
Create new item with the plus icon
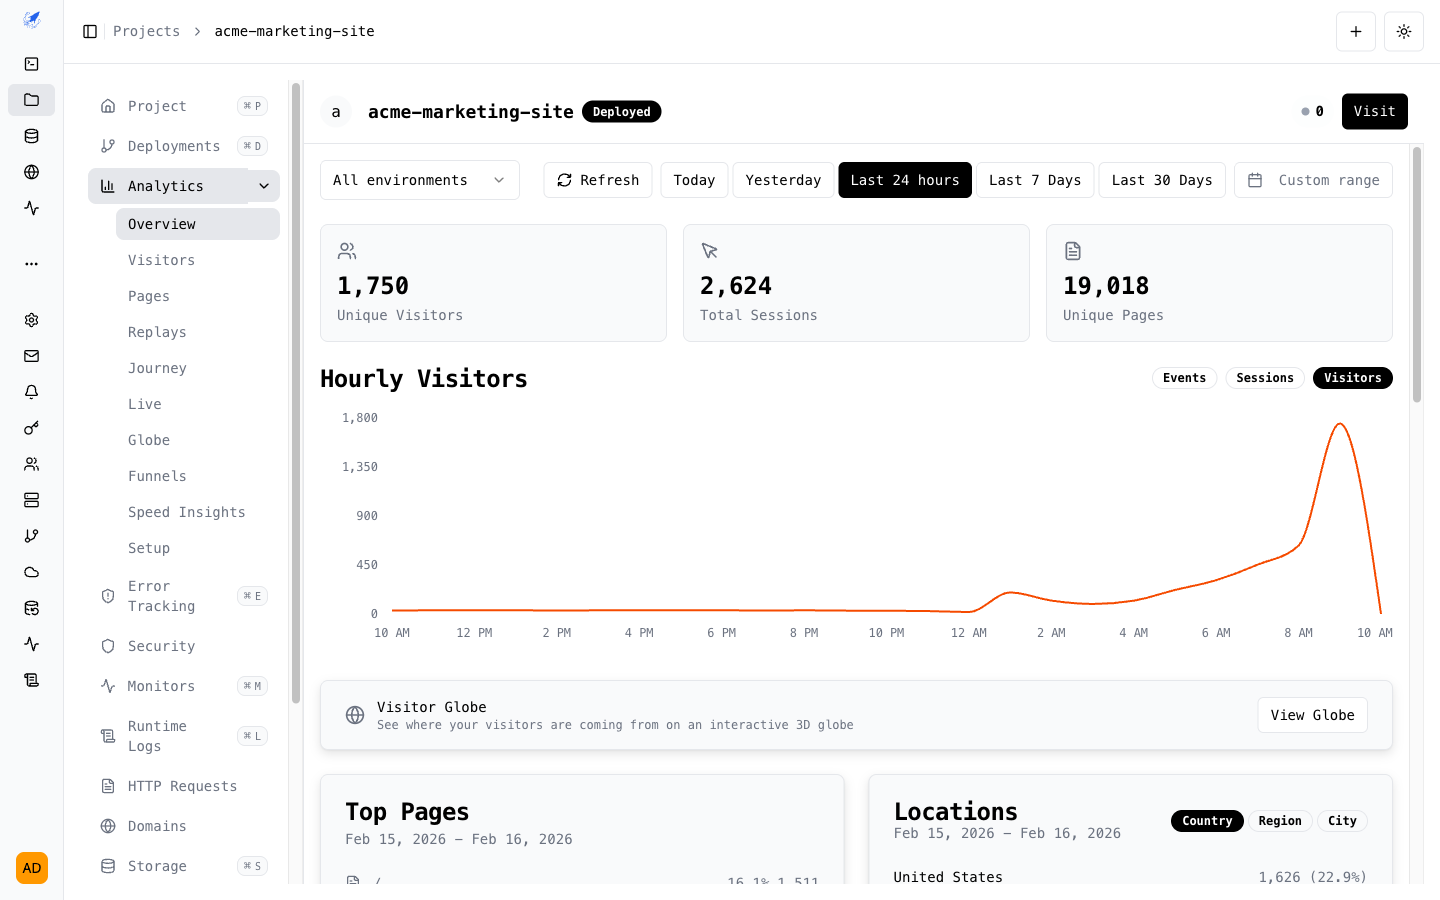(1356, 31)
